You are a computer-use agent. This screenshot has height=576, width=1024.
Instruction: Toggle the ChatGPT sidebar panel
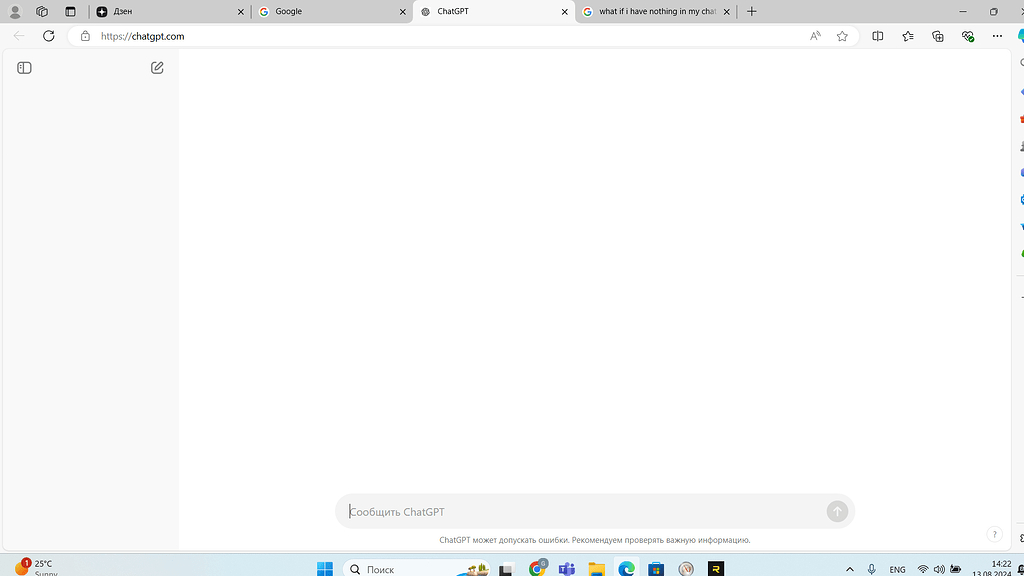pyautogui.click(x=23, y=67)
